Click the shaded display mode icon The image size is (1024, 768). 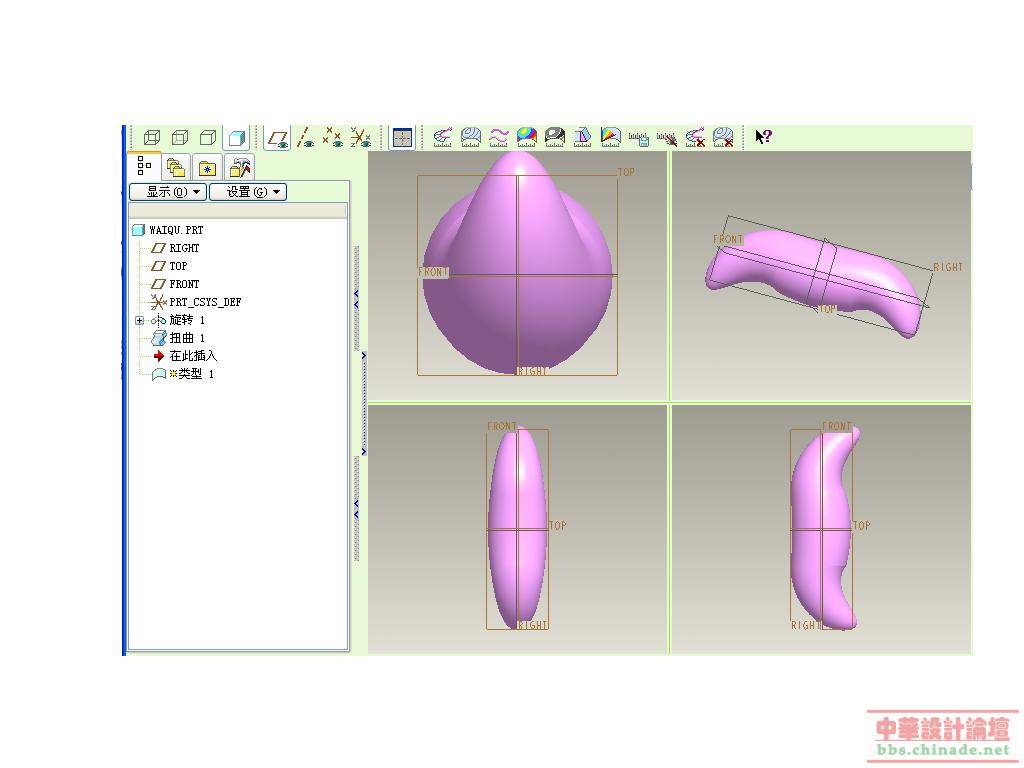tap(236, 137)
